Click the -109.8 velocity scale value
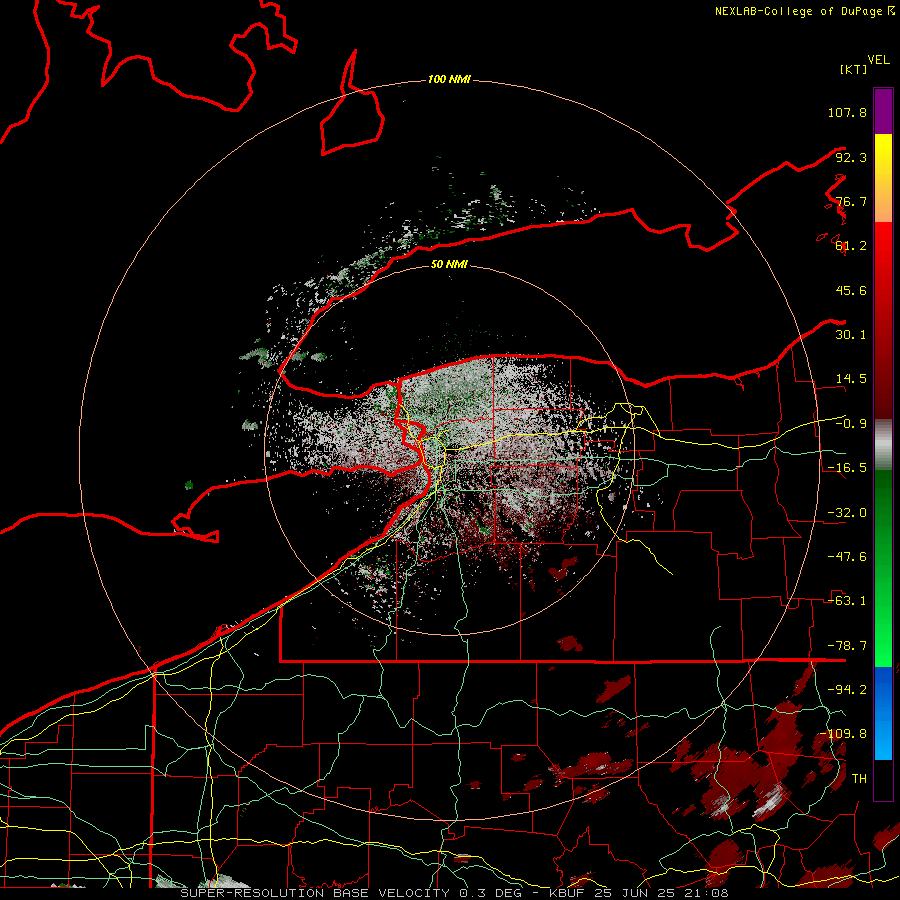 coord(843,734)
